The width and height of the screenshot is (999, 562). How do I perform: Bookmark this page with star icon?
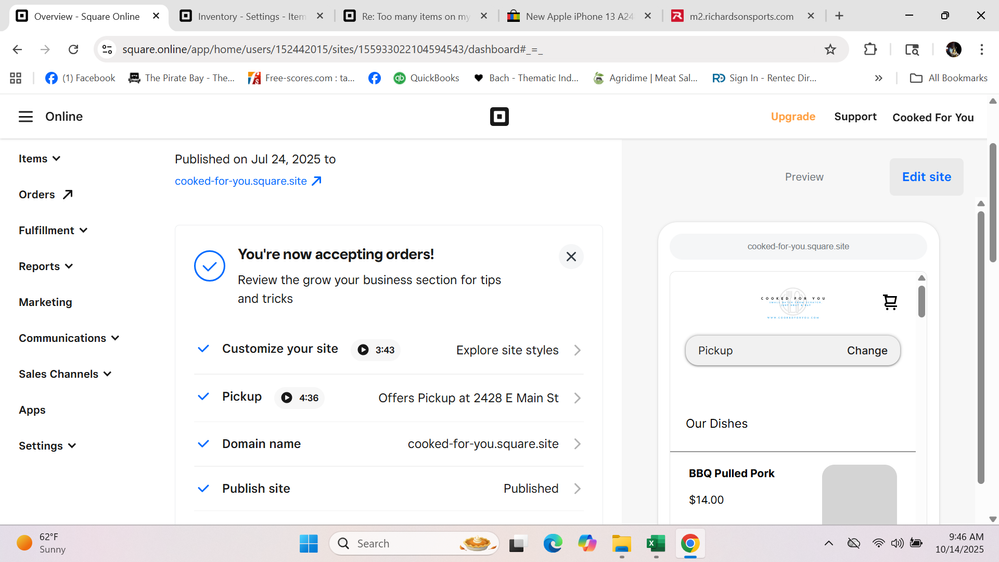point(830,49)
